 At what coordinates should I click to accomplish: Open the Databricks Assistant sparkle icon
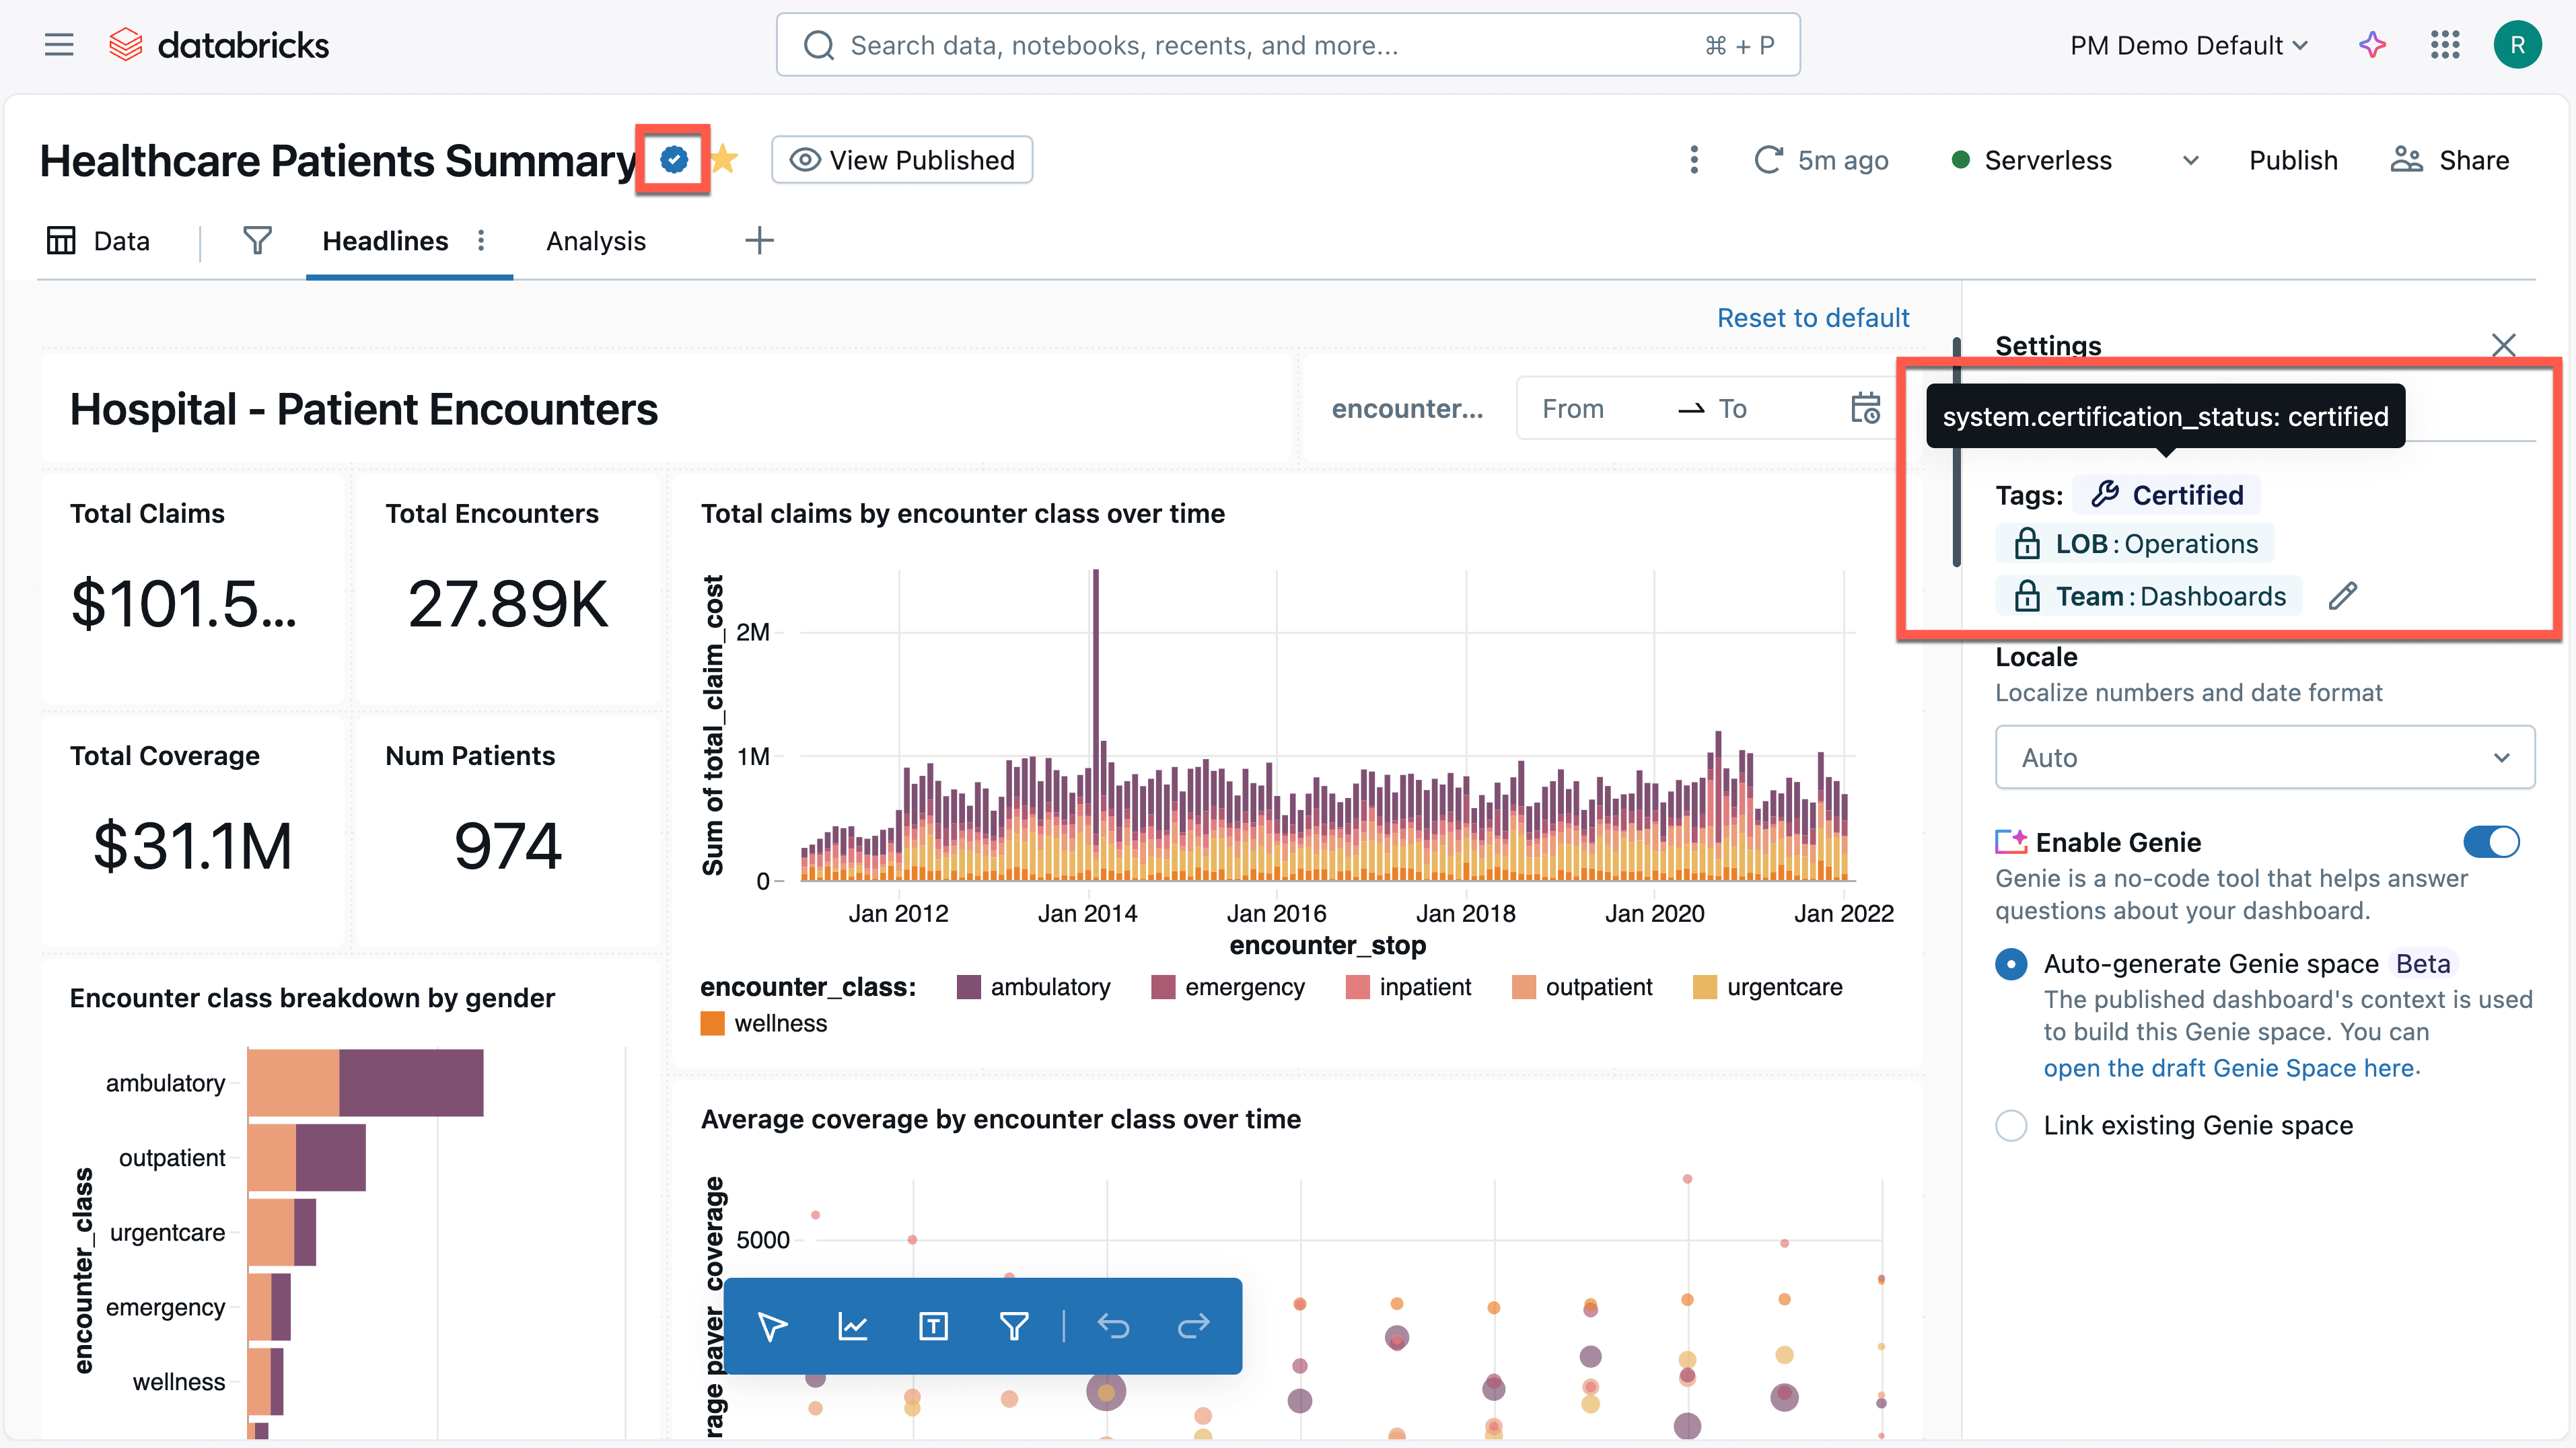pos(2372,45)
